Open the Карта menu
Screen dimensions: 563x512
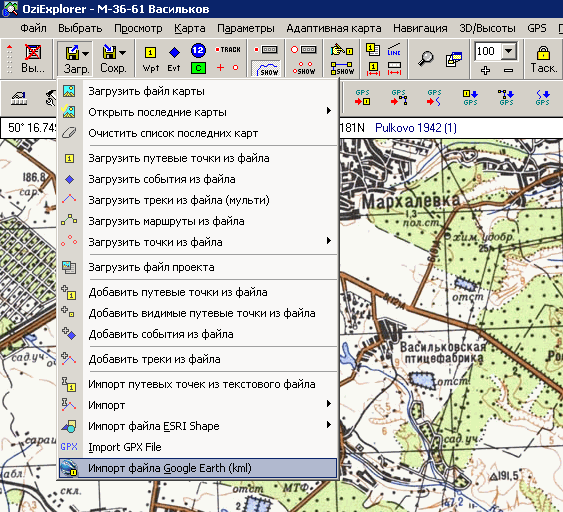coord(190,28)
